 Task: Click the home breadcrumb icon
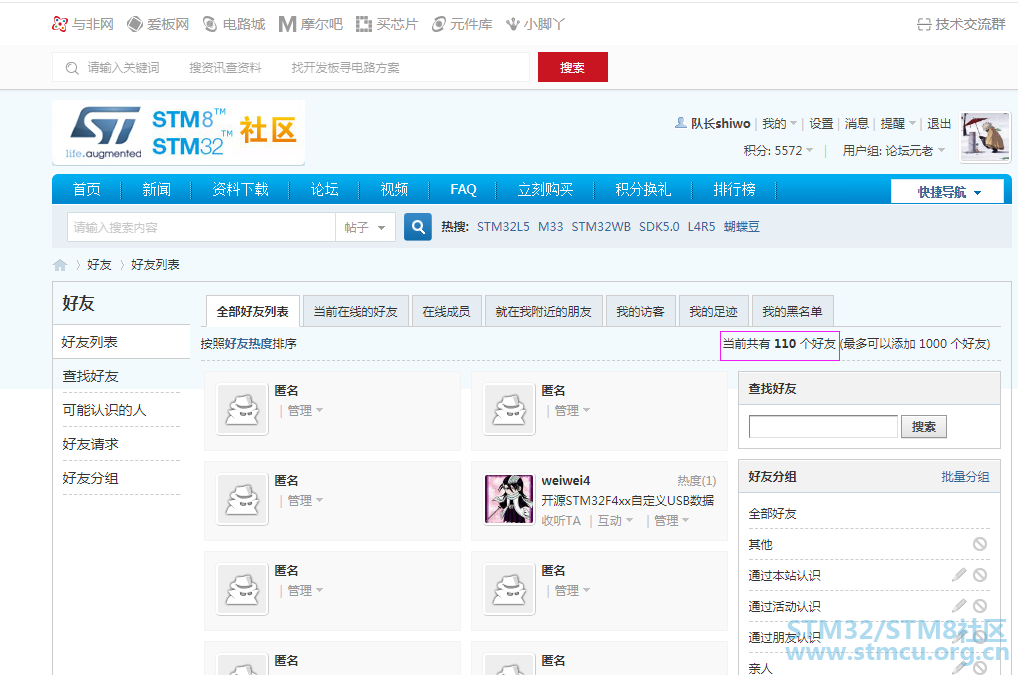pyautogui.click(x=60, y=265)
